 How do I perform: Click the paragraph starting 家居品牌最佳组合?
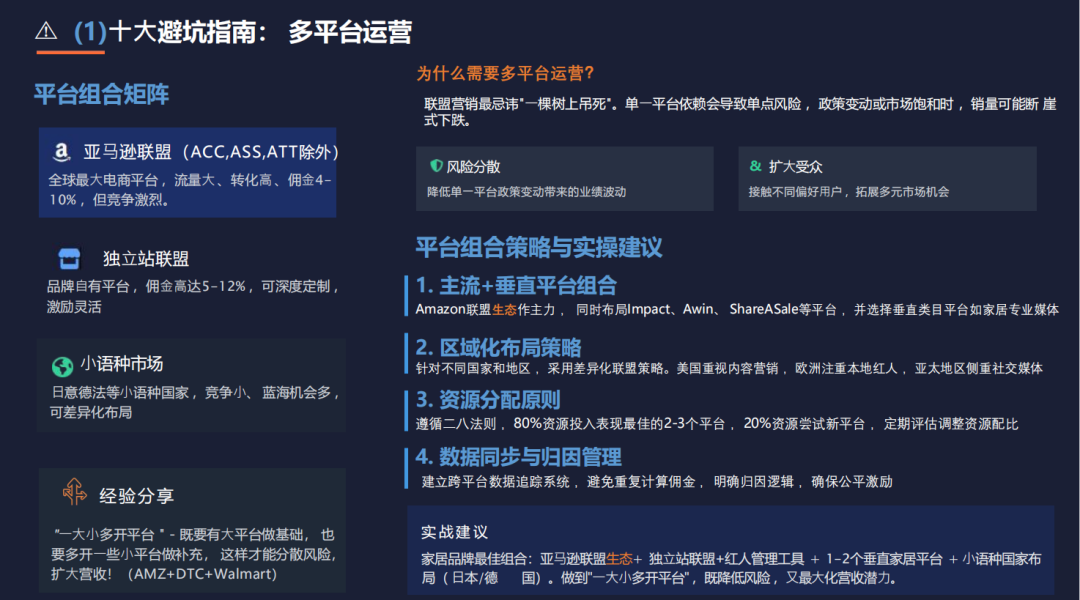[x=731, y=568]
